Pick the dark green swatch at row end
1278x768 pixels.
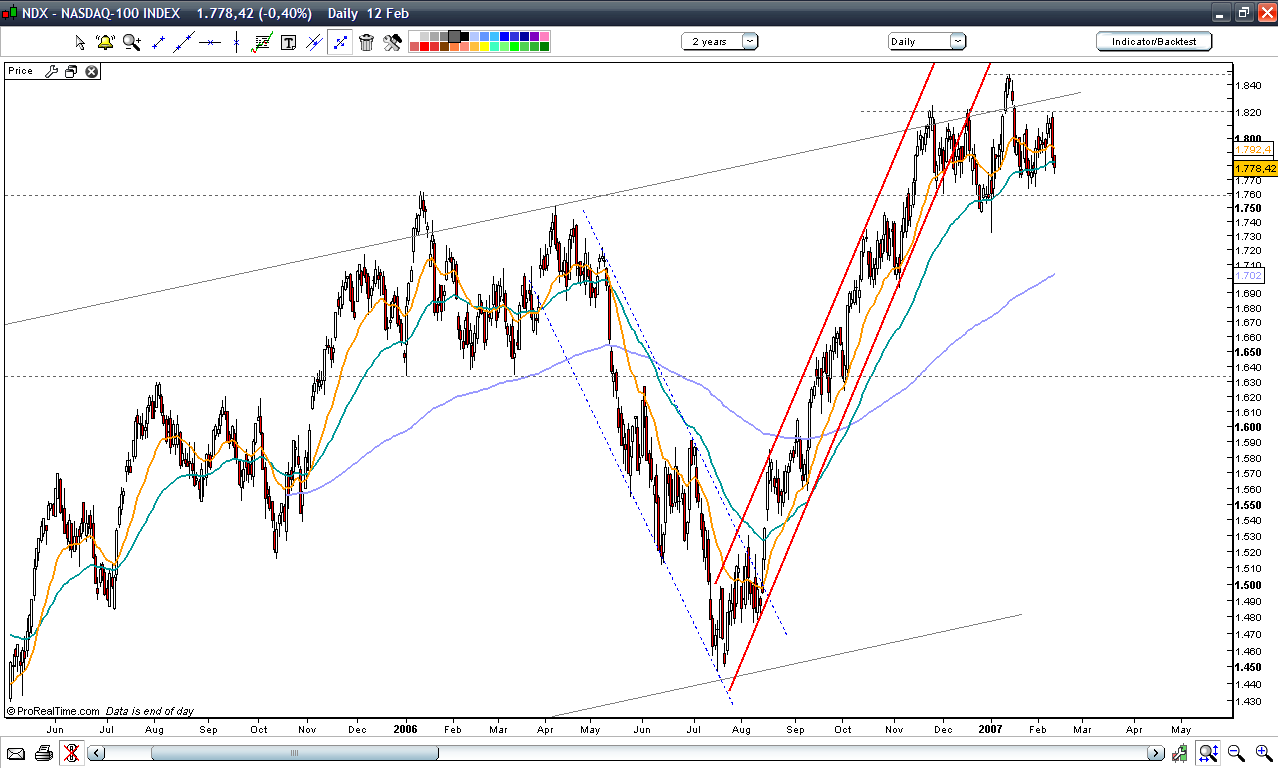coord(544,47)
